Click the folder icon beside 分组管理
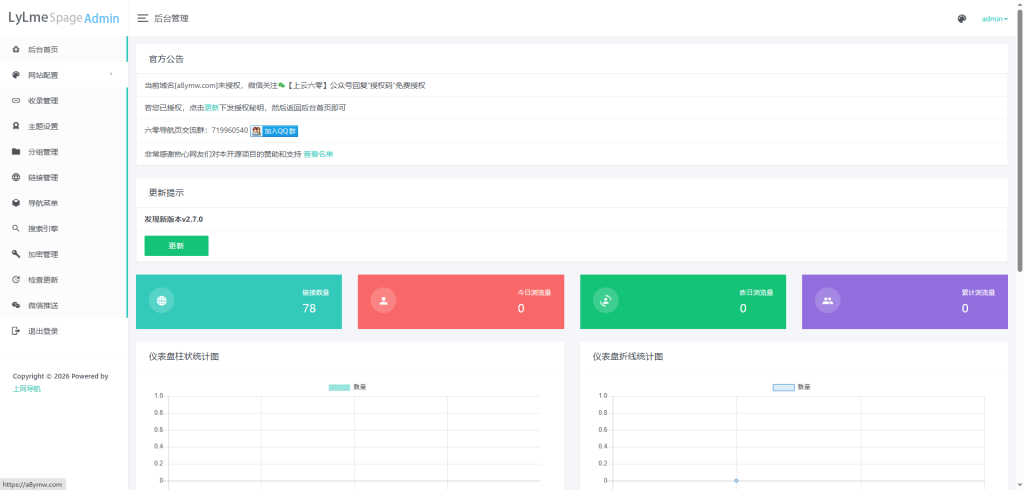Image resolution: width=1024 pixels, height=490 pixels. click(16, 152)
